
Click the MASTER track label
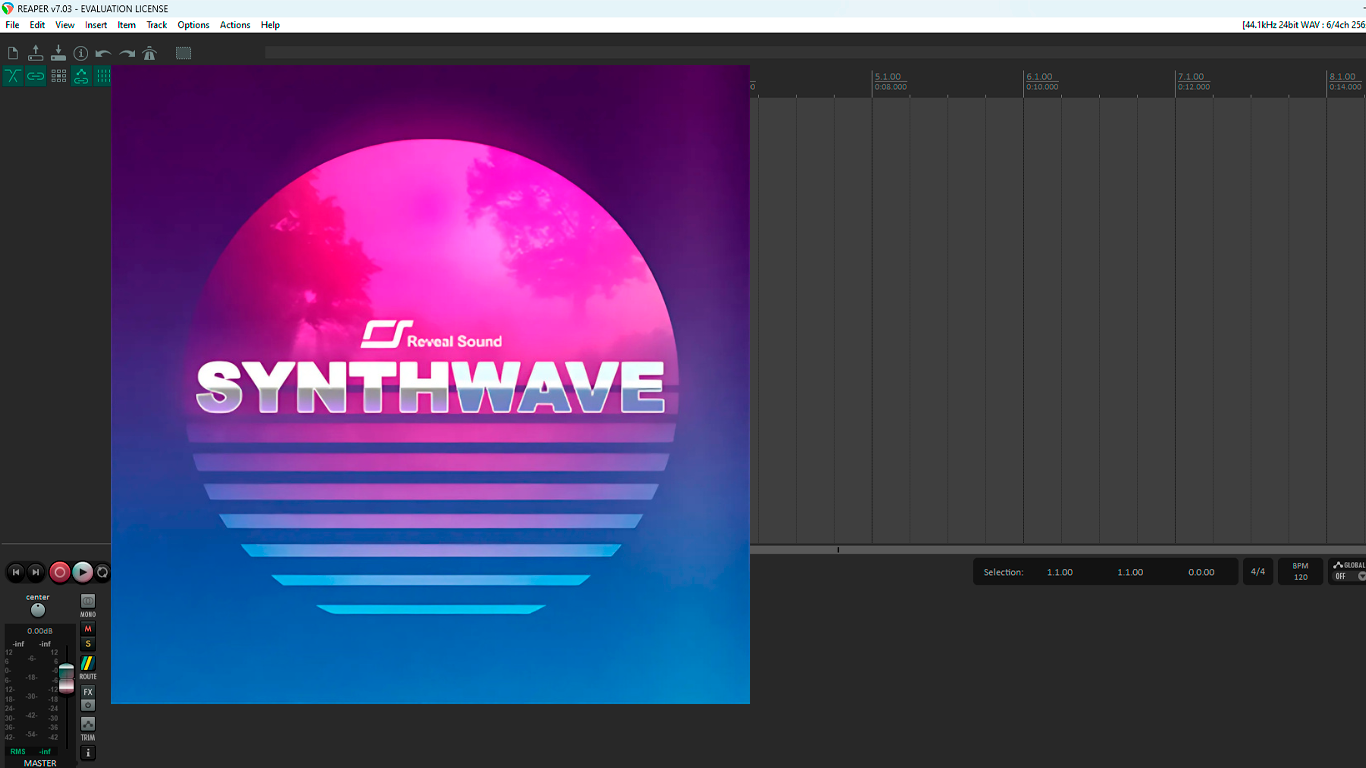pos(40,763)
